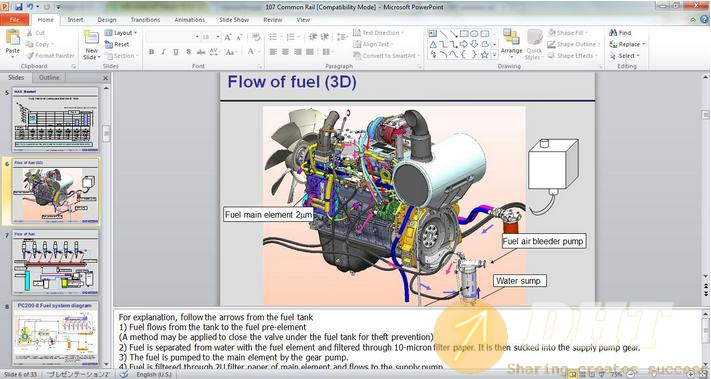Open the Shape Fill dropdown
Image resolution: width=711 pixels, height=379 pixels.
(567, 33)
